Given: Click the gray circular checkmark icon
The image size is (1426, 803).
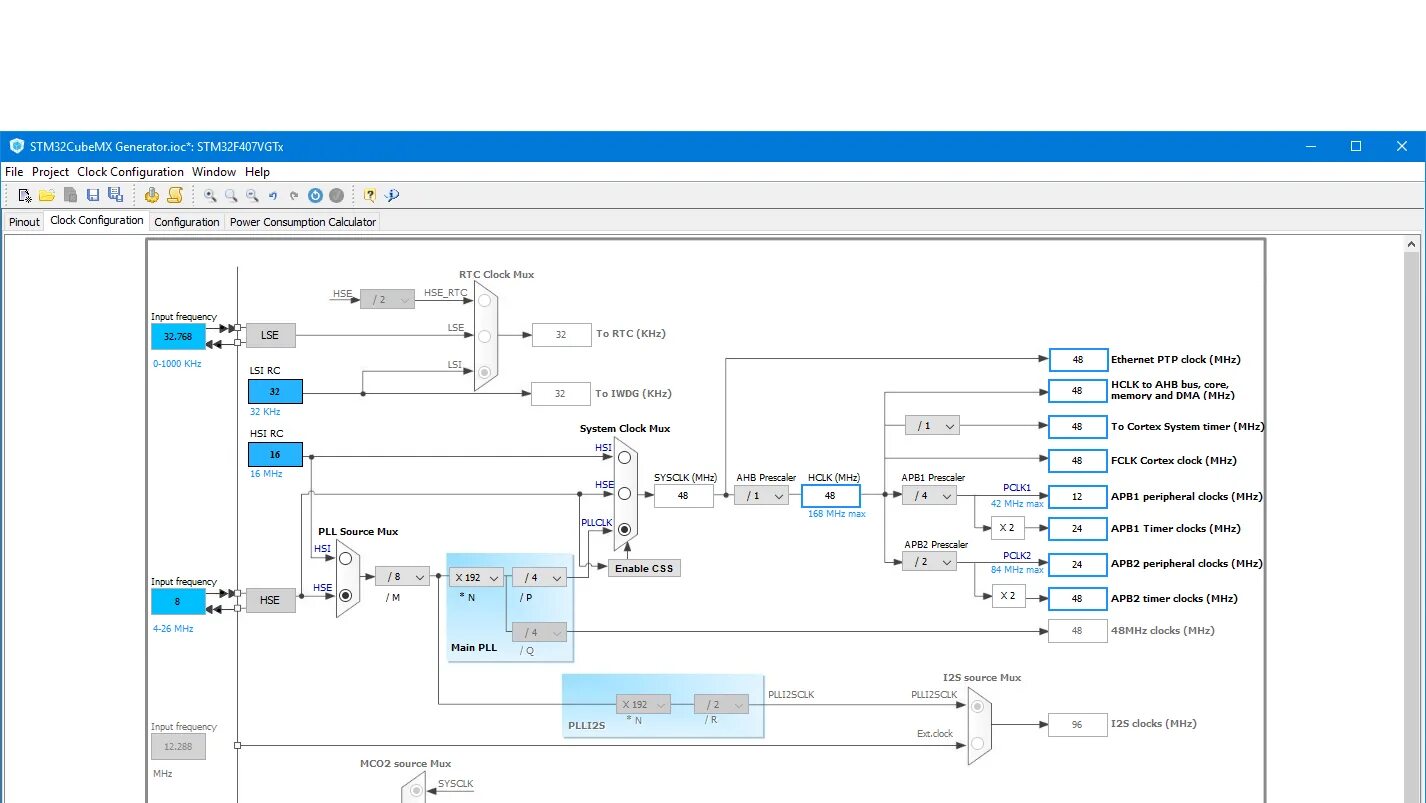Looking at the screenshot, I should [337, 196].
